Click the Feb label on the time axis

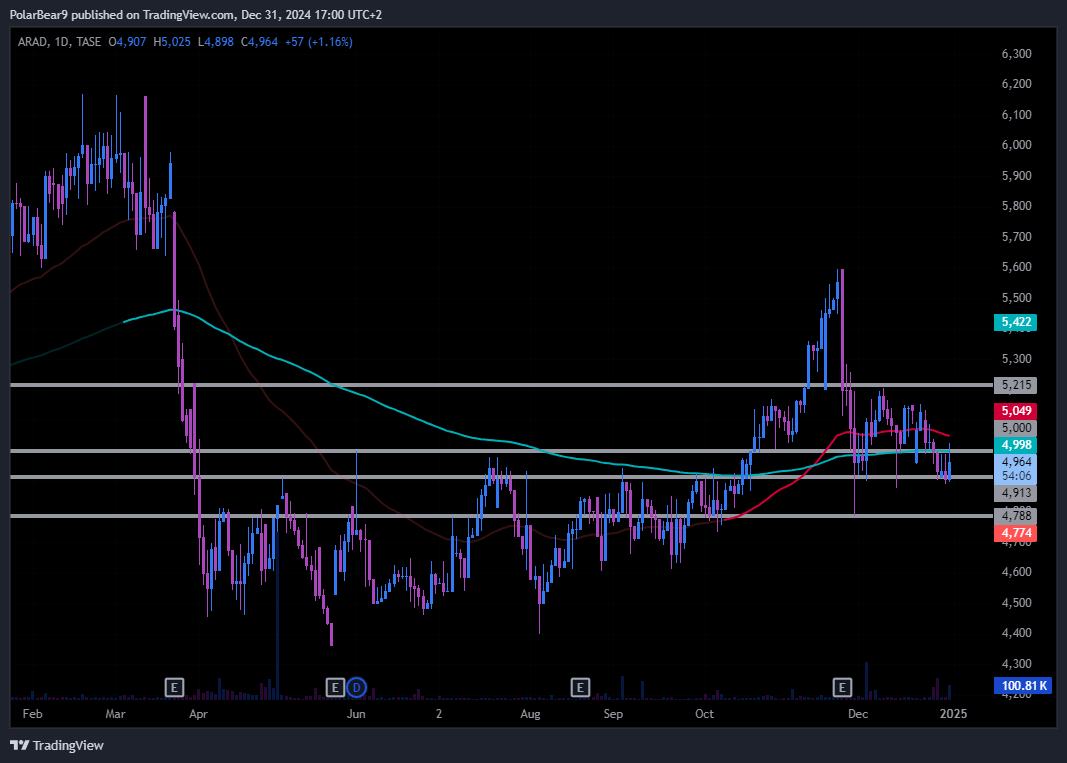(32, 714)
